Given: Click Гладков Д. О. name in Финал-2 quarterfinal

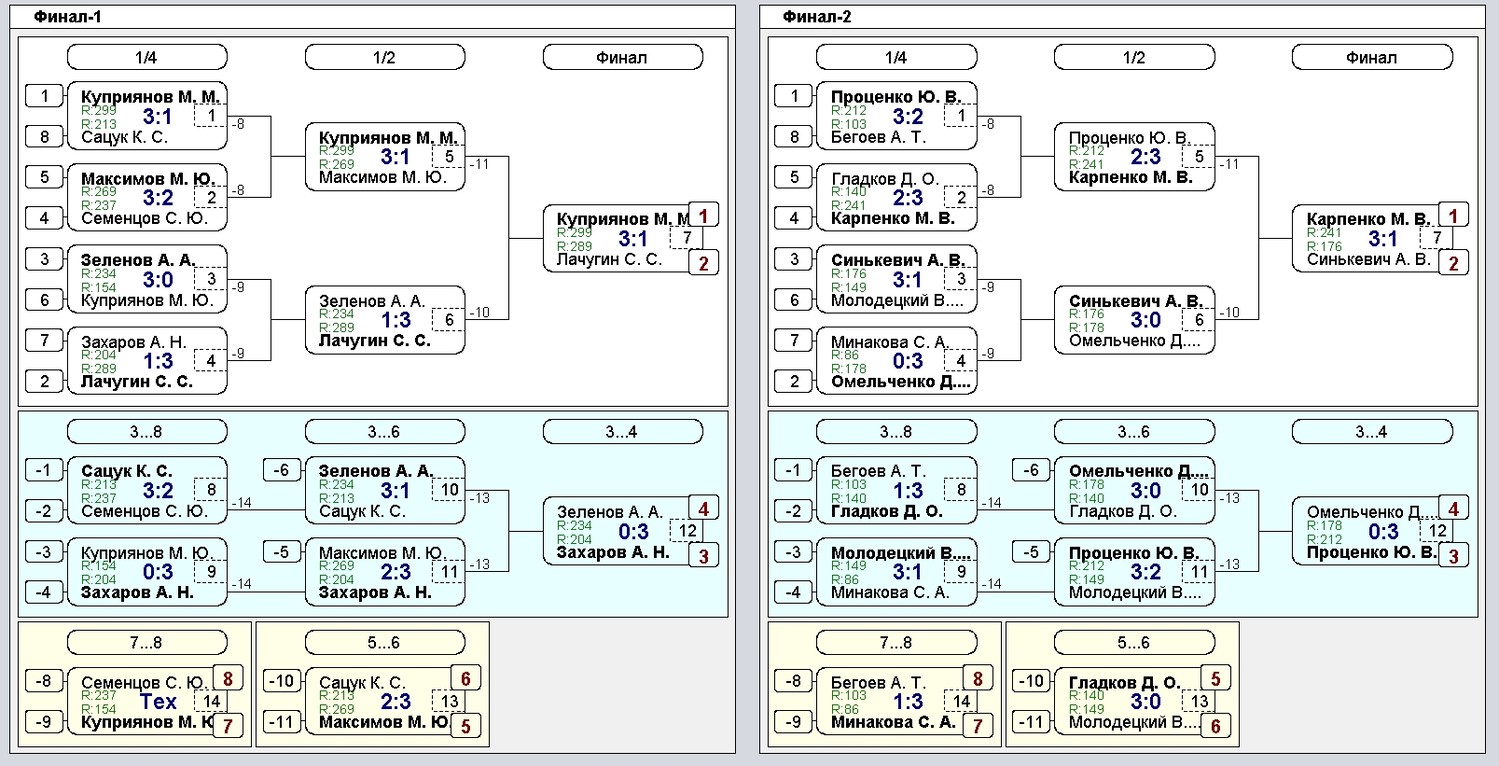Looking at the screenshot, I should pyautogui.click(x=885, y=178).
